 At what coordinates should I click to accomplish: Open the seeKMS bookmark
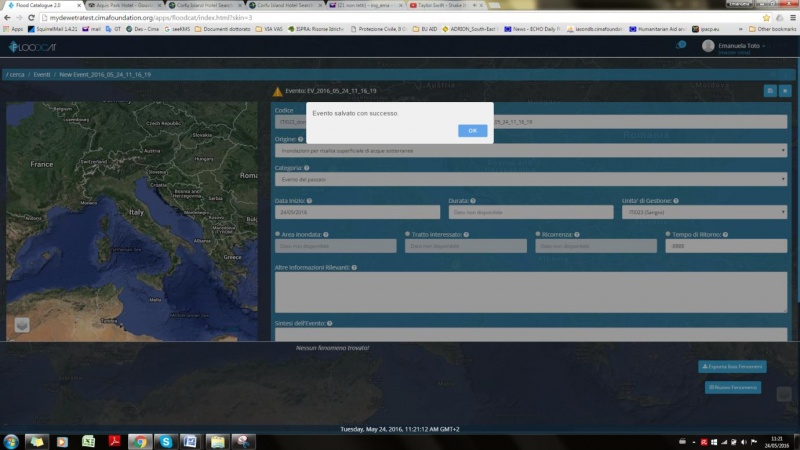[x=177, y=29]
